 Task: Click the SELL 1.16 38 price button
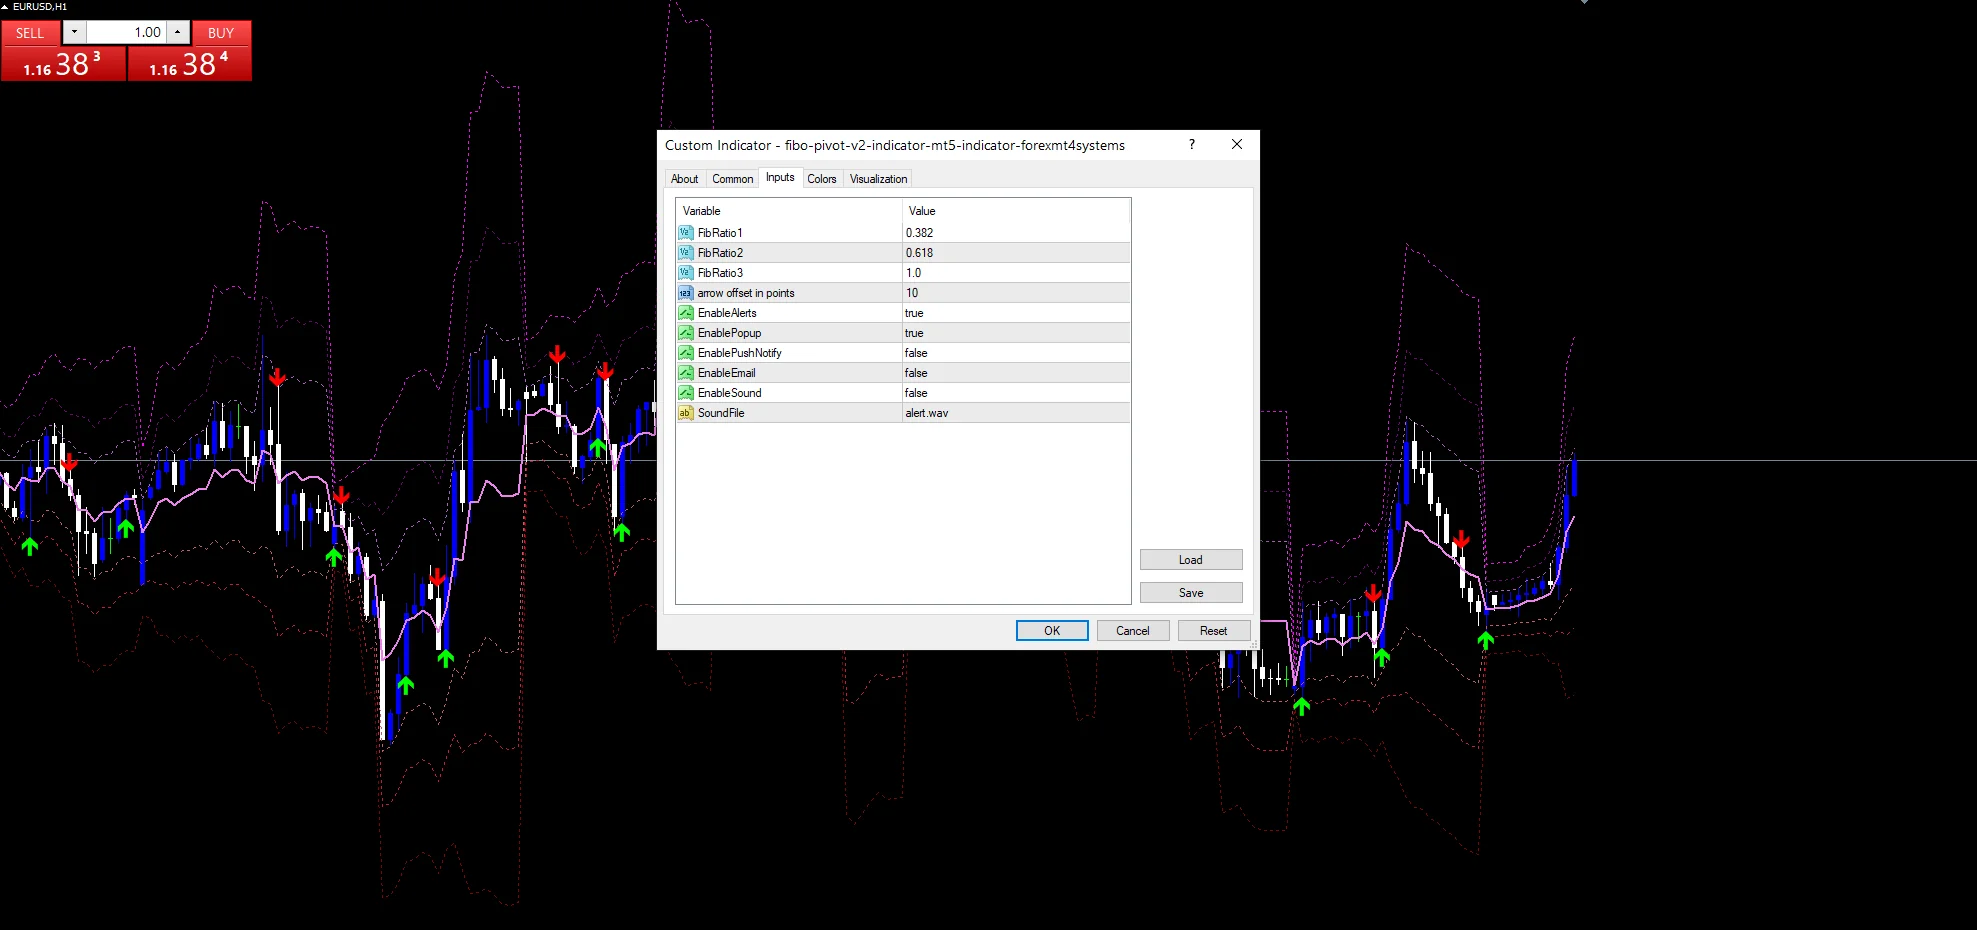tap(63, 64)
